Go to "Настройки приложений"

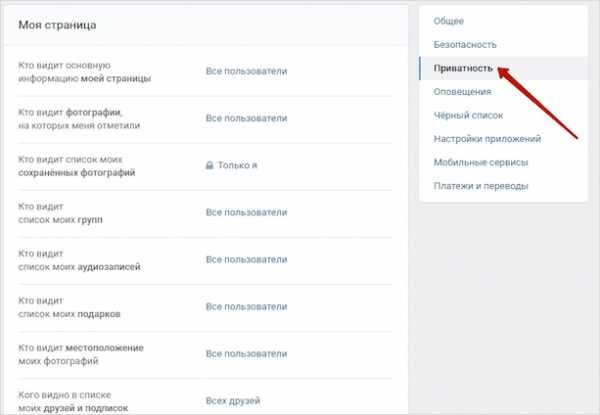[487, 139]
